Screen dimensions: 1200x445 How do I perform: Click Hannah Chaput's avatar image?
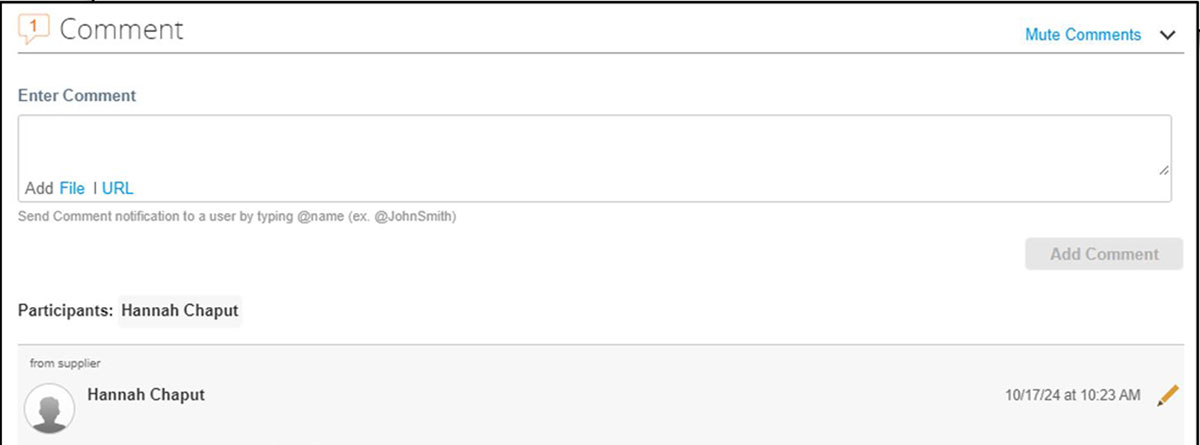click(49, 407)
